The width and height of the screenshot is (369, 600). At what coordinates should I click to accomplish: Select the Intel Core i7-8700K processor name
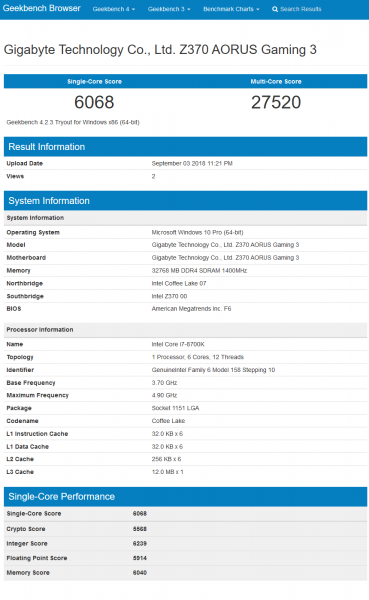coord(178,344)
